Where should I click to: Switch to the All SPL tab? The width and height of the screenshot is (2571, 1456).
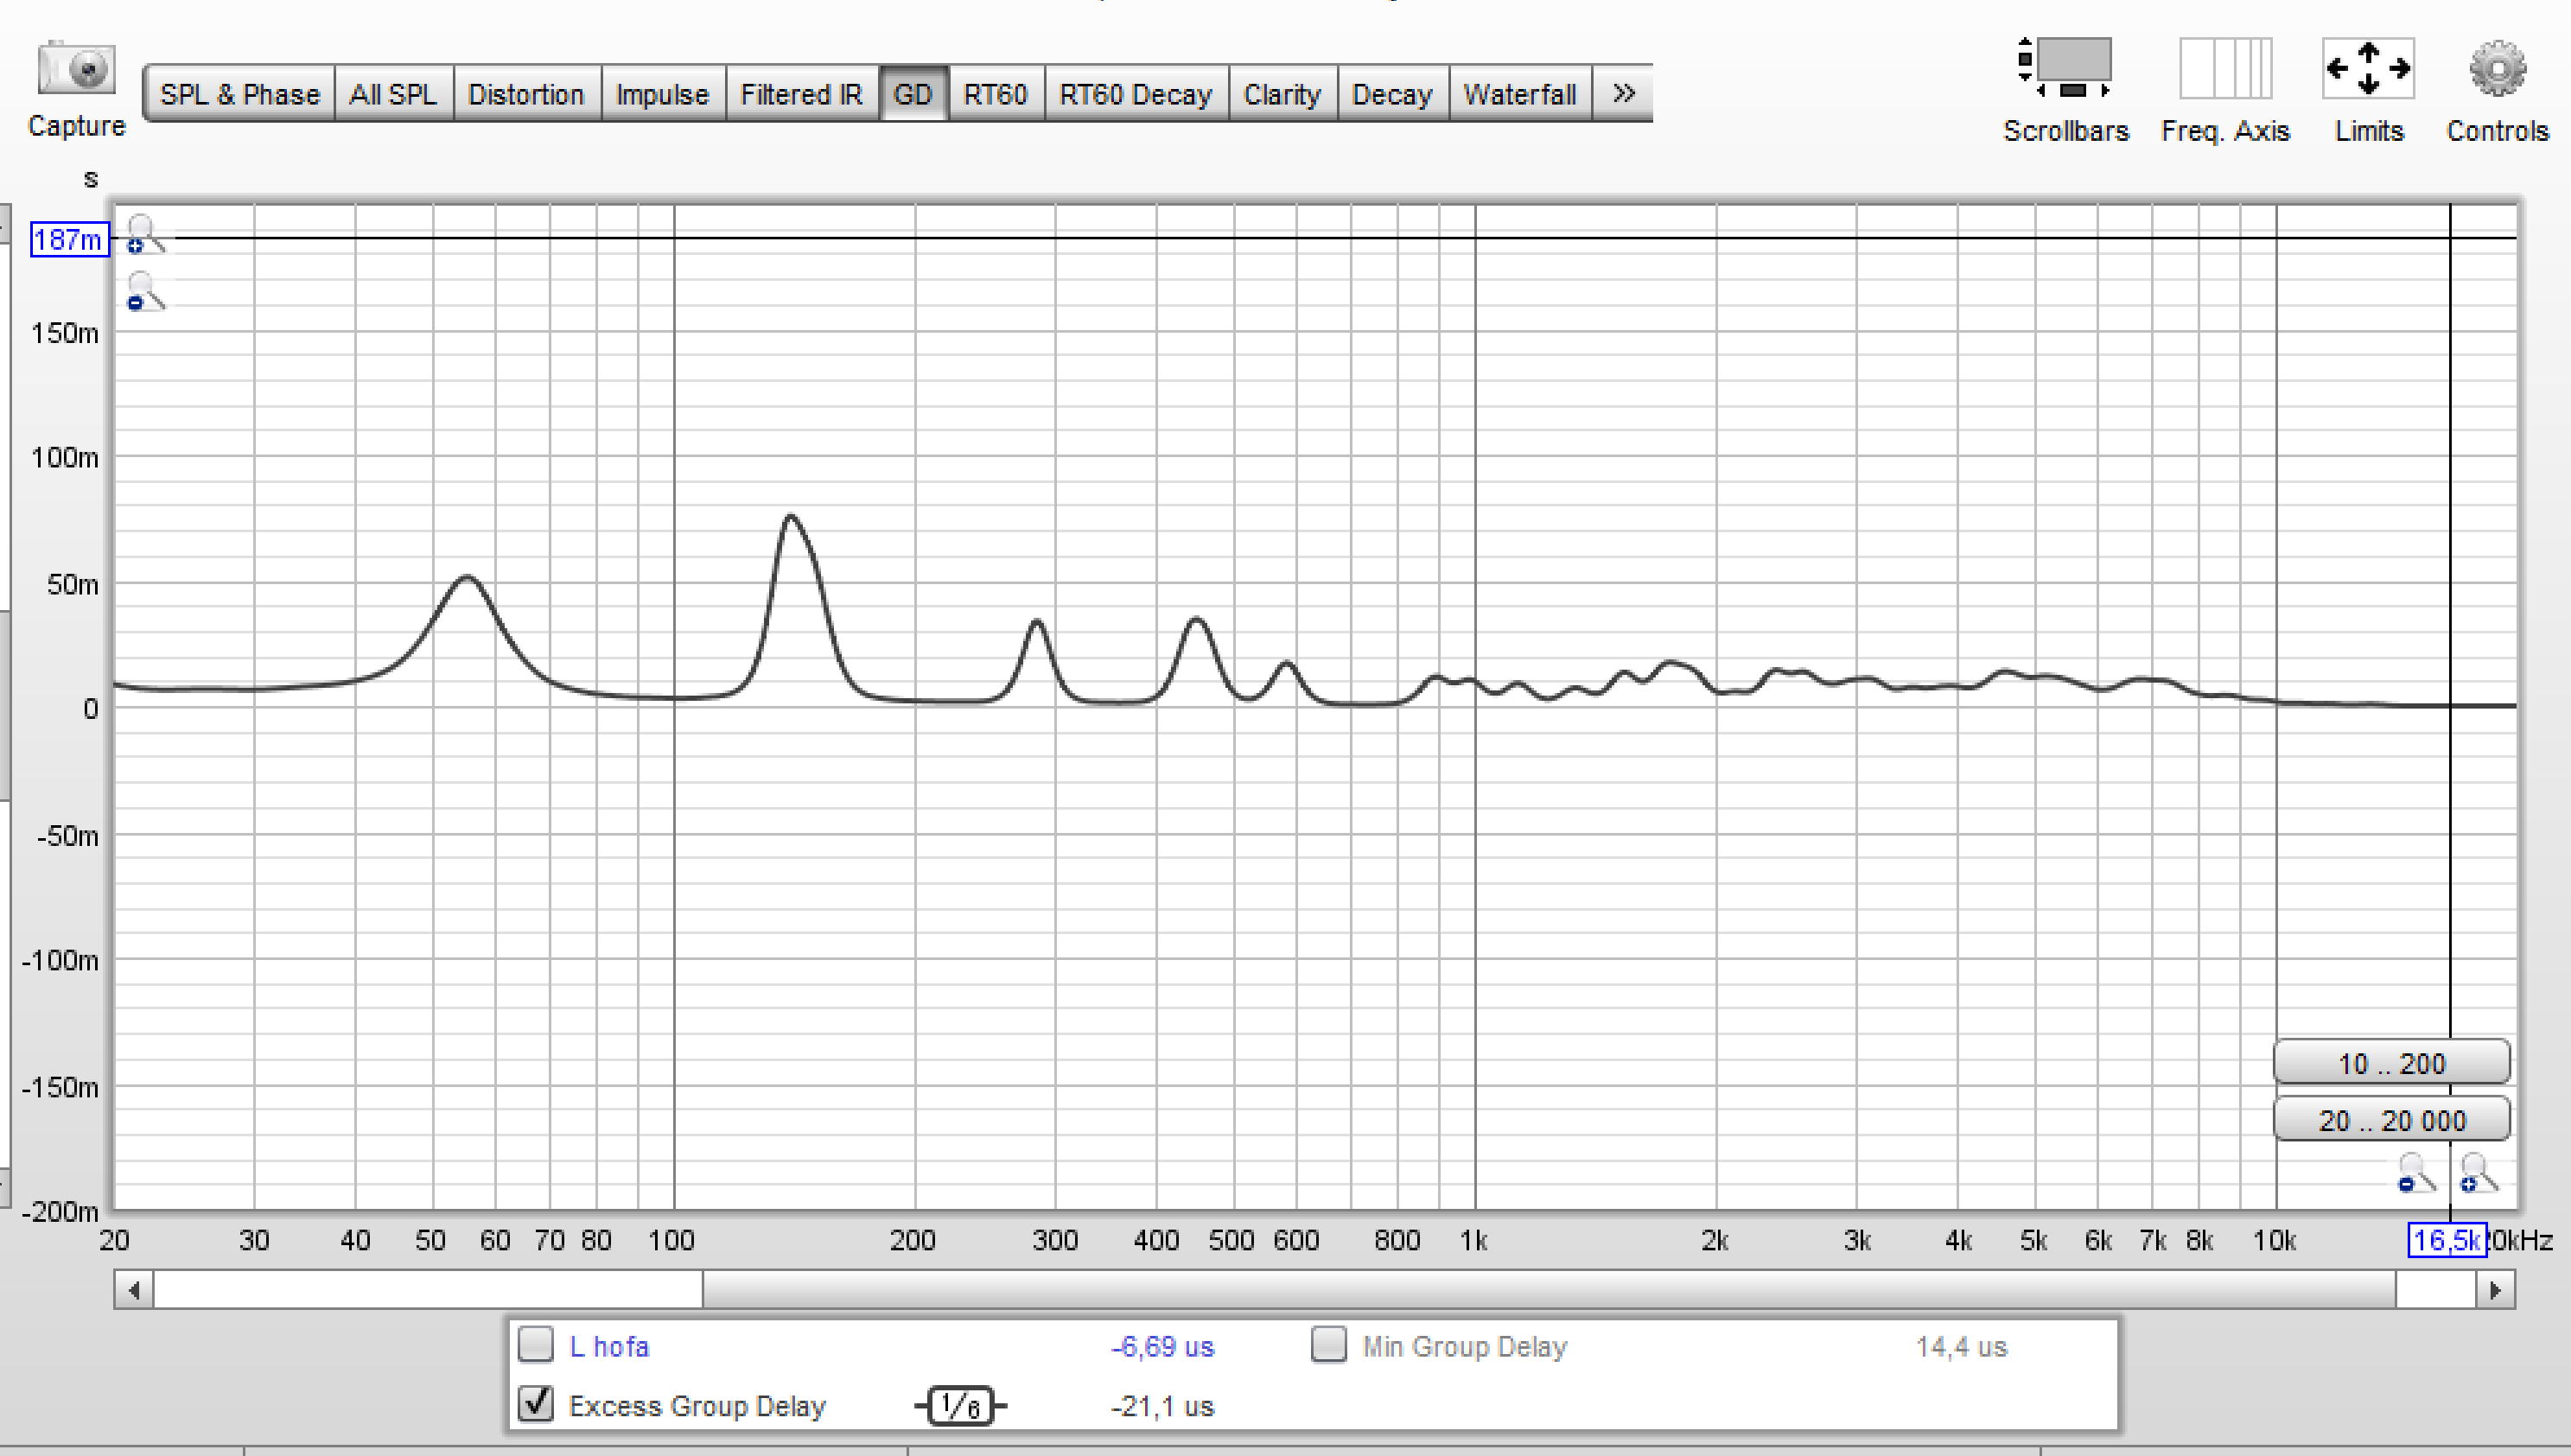(393, 94)
